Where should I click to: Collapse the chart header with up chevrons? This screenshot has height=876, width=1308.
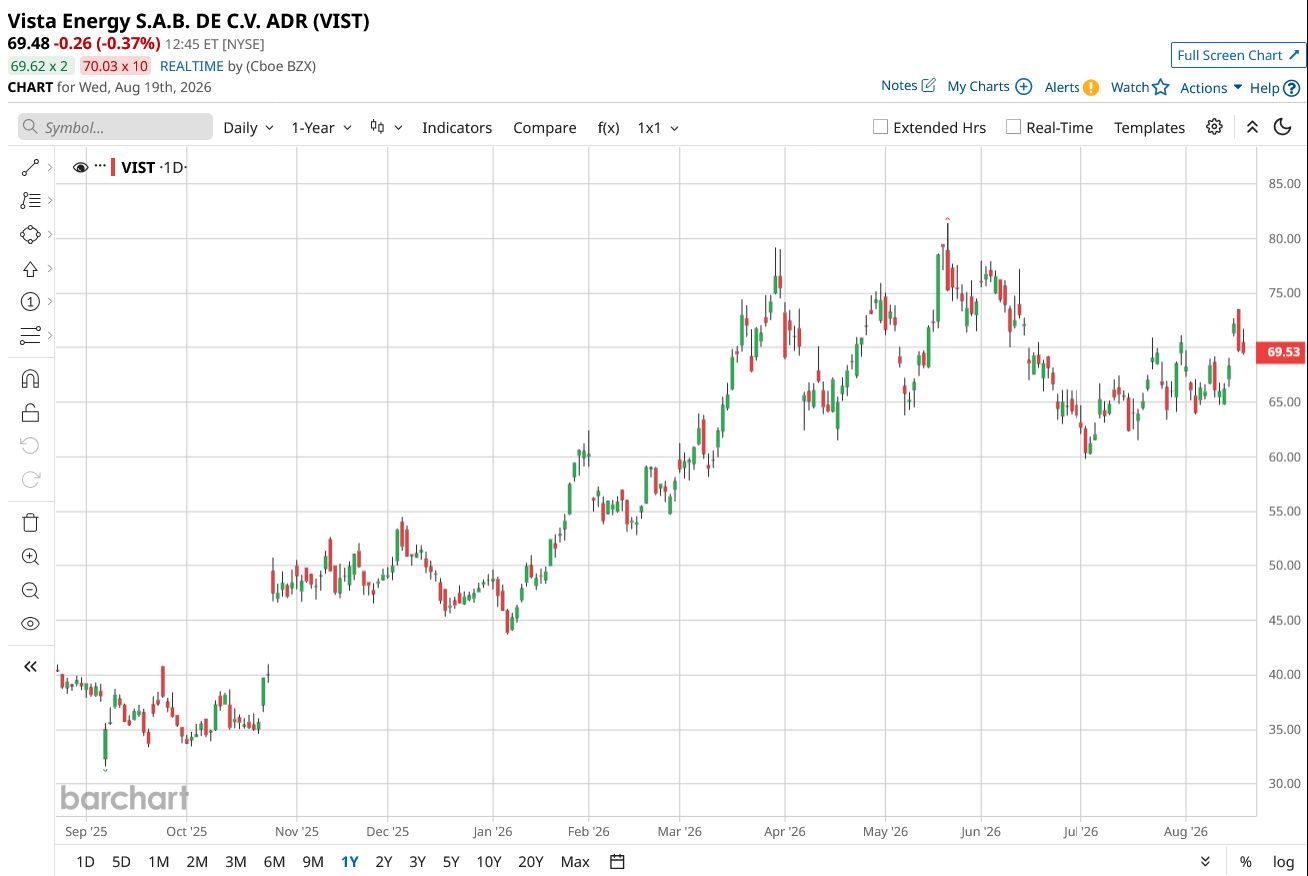pos(1252,127)
